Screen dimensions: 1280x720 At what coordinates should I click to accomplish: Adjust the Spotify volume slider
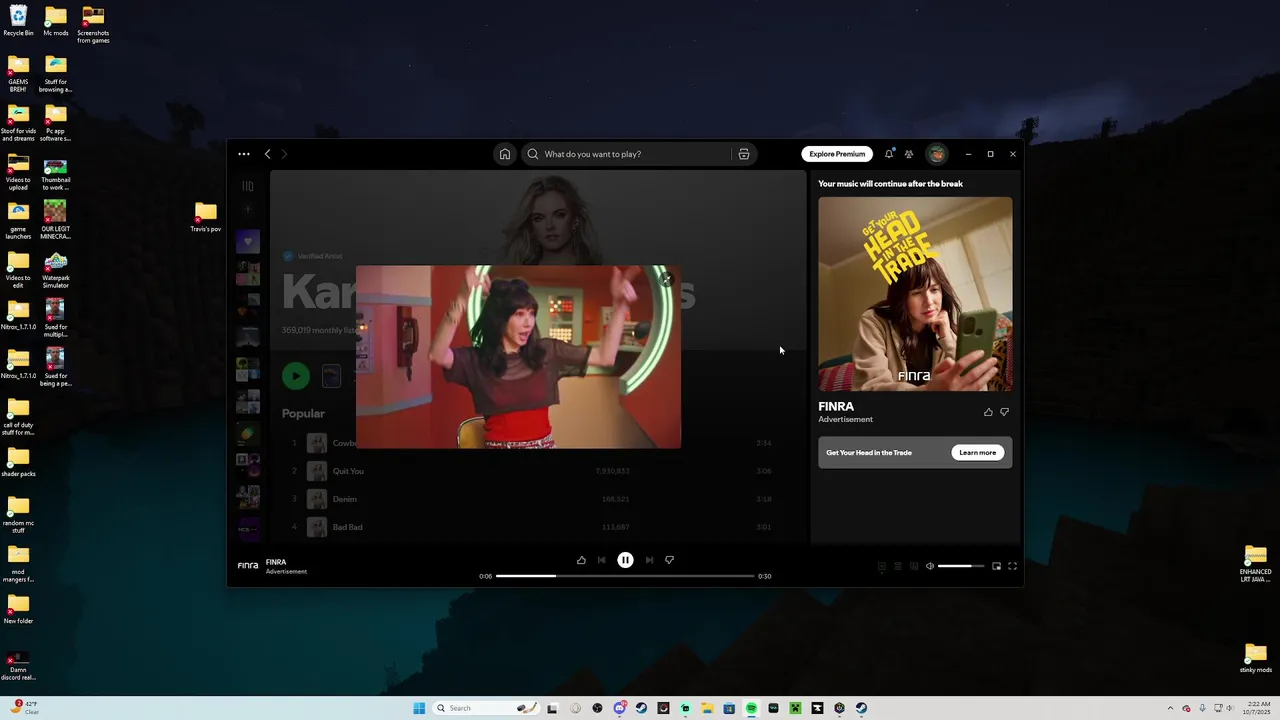coord(961,566)
